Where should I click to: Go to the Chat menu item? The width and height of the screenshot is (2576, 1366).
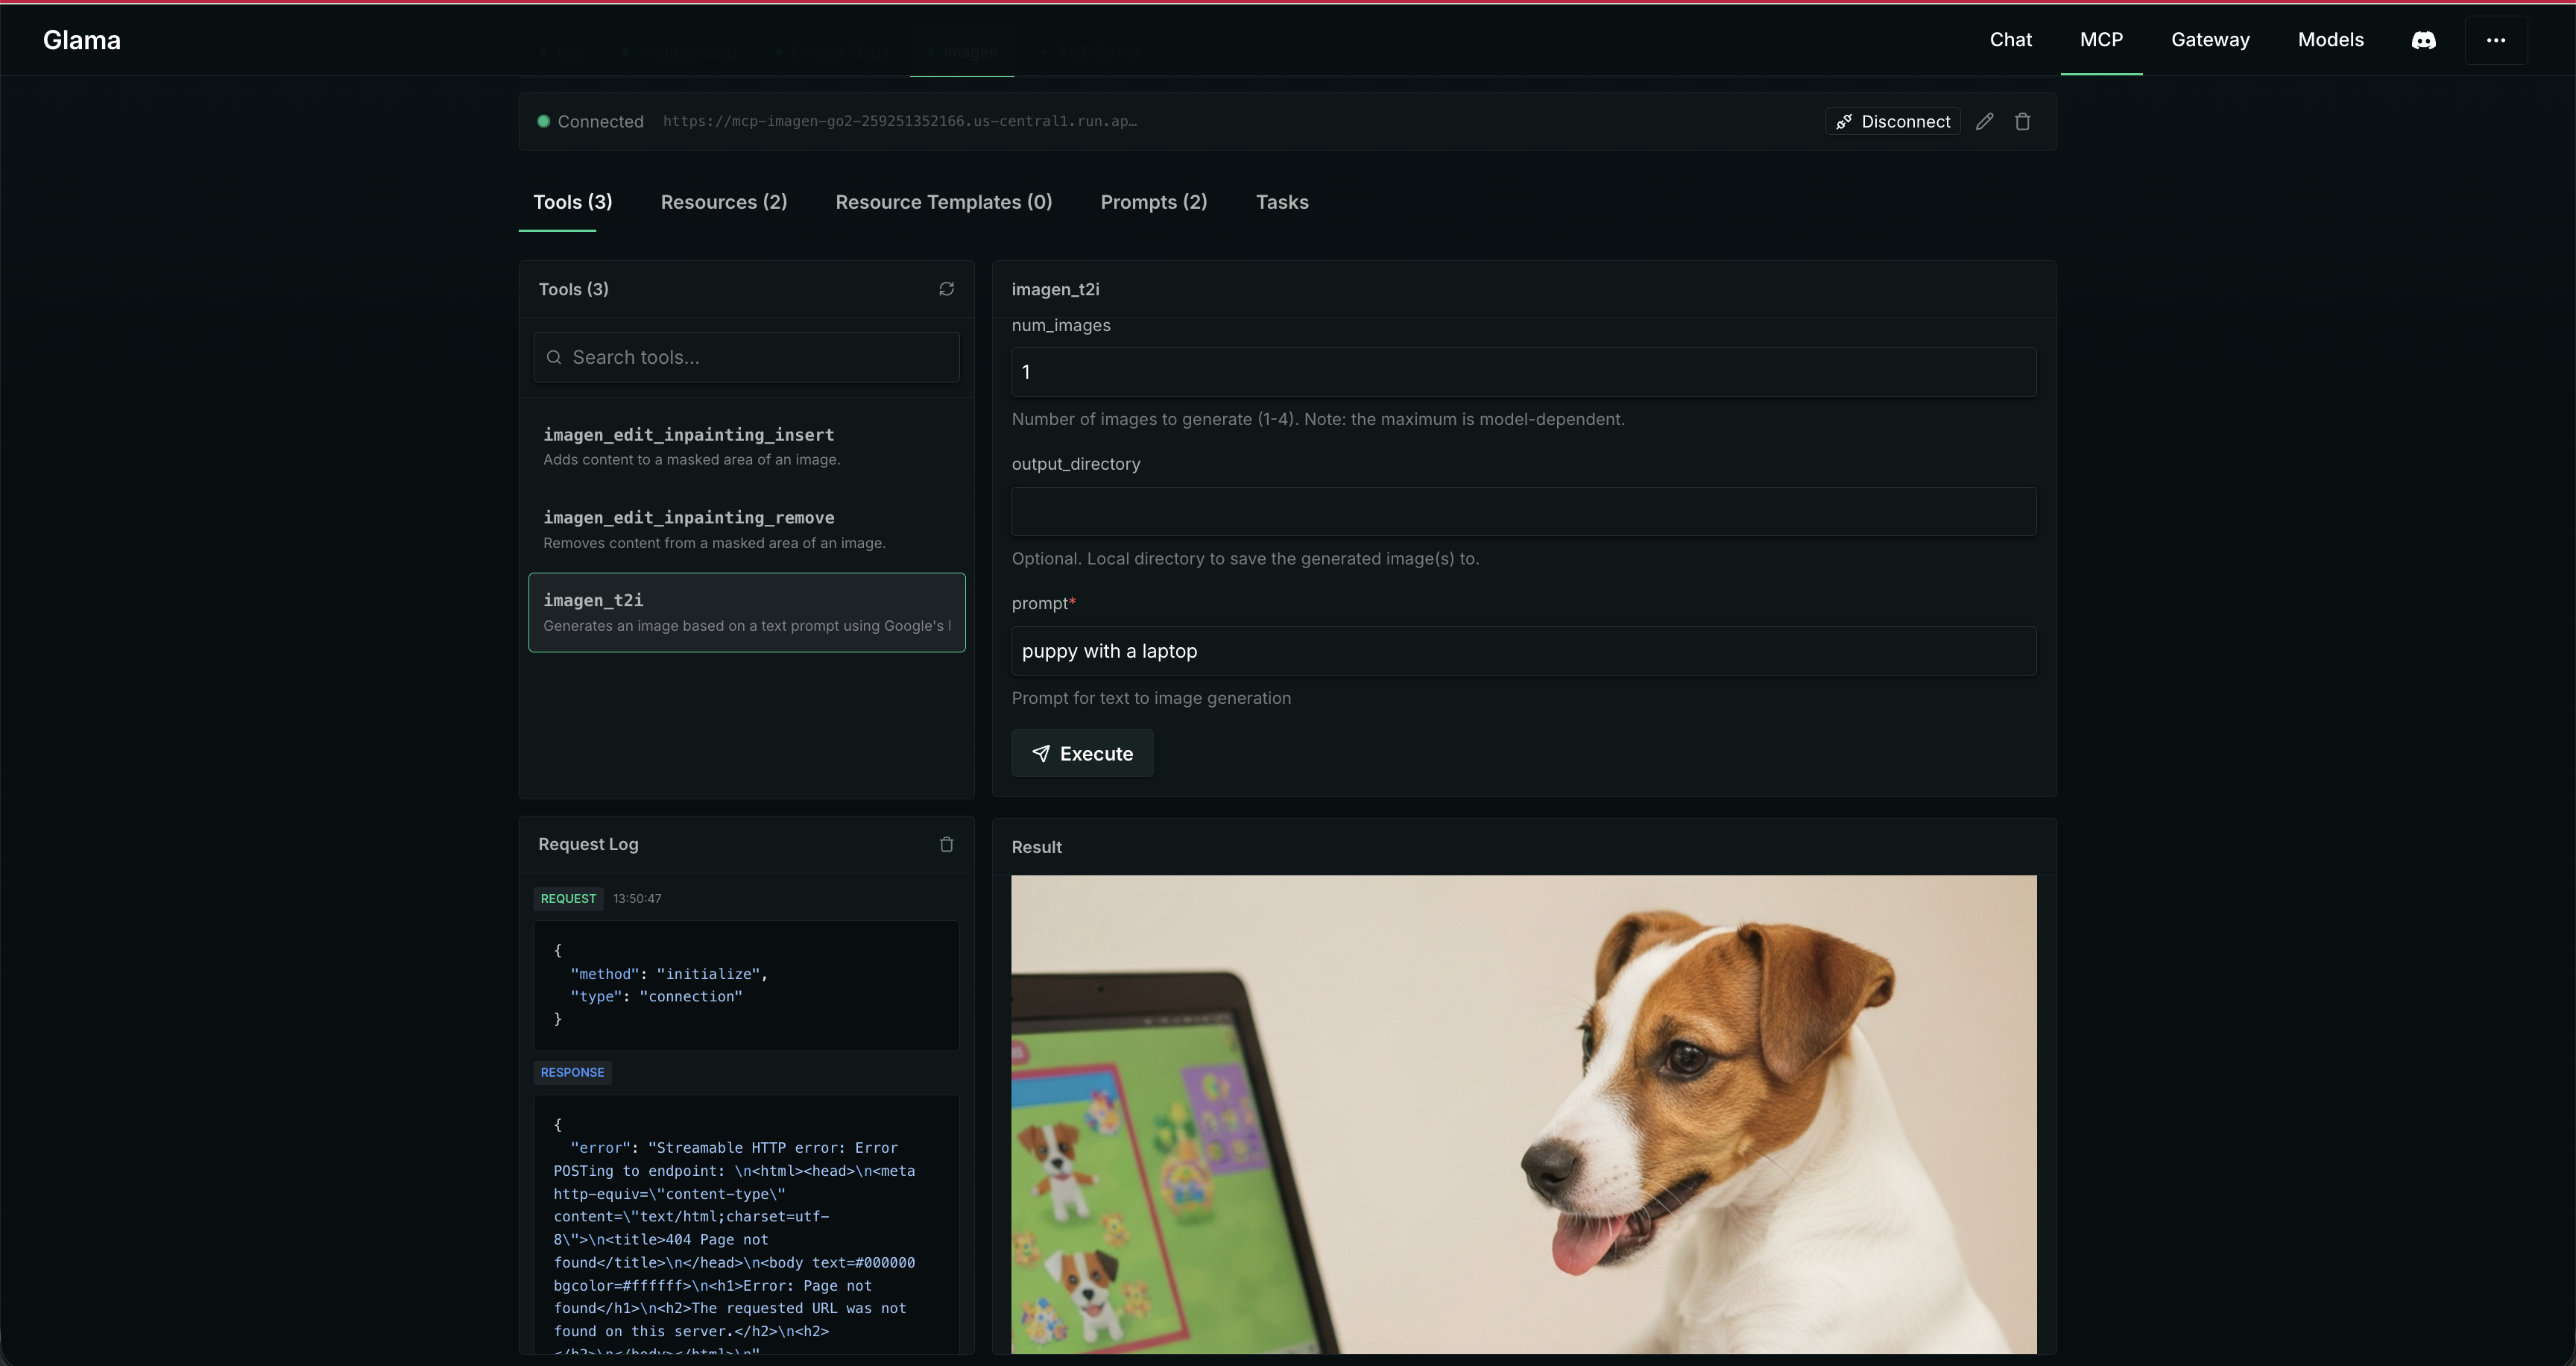coord(2010,40)
